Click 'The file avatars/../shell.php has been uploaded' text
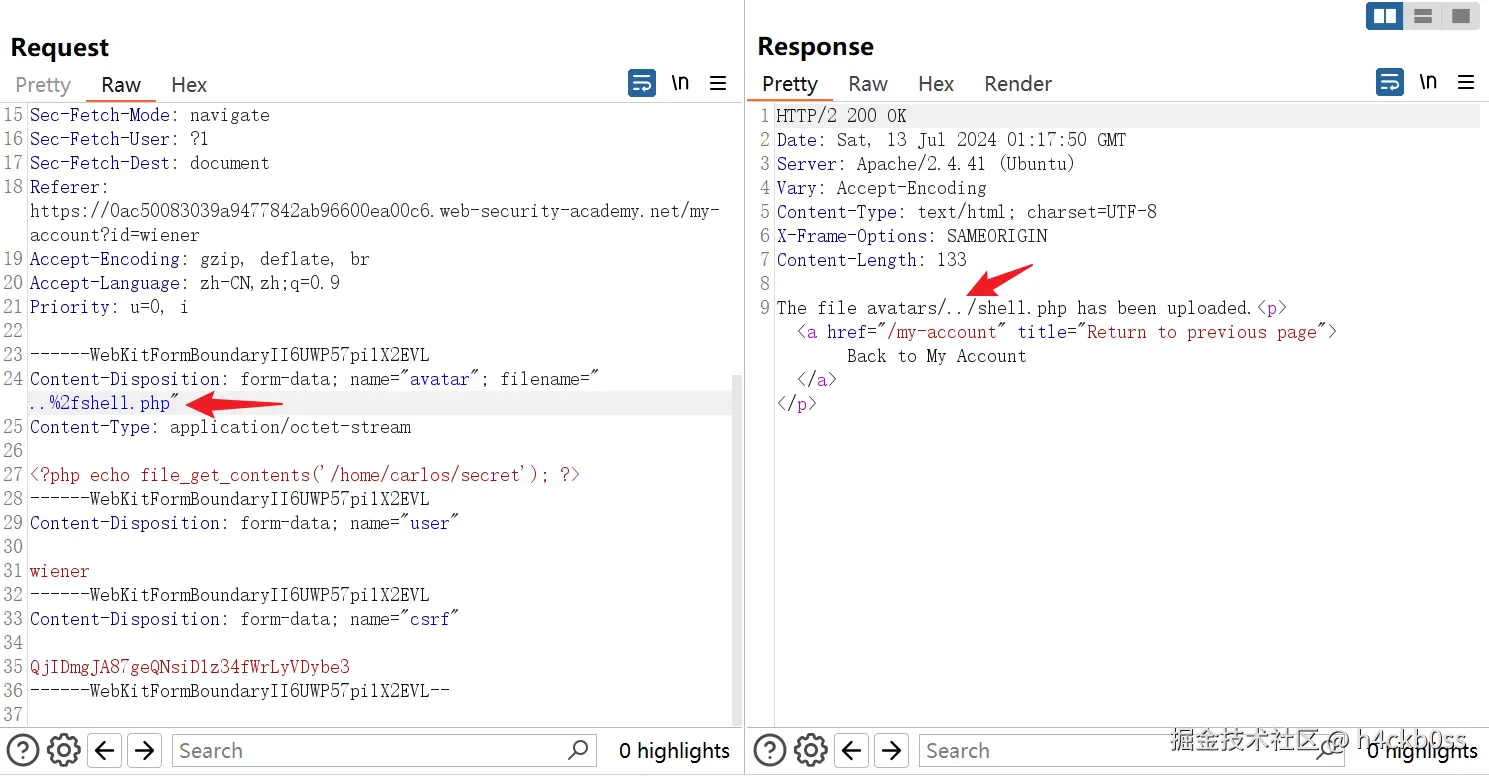 1014,308
